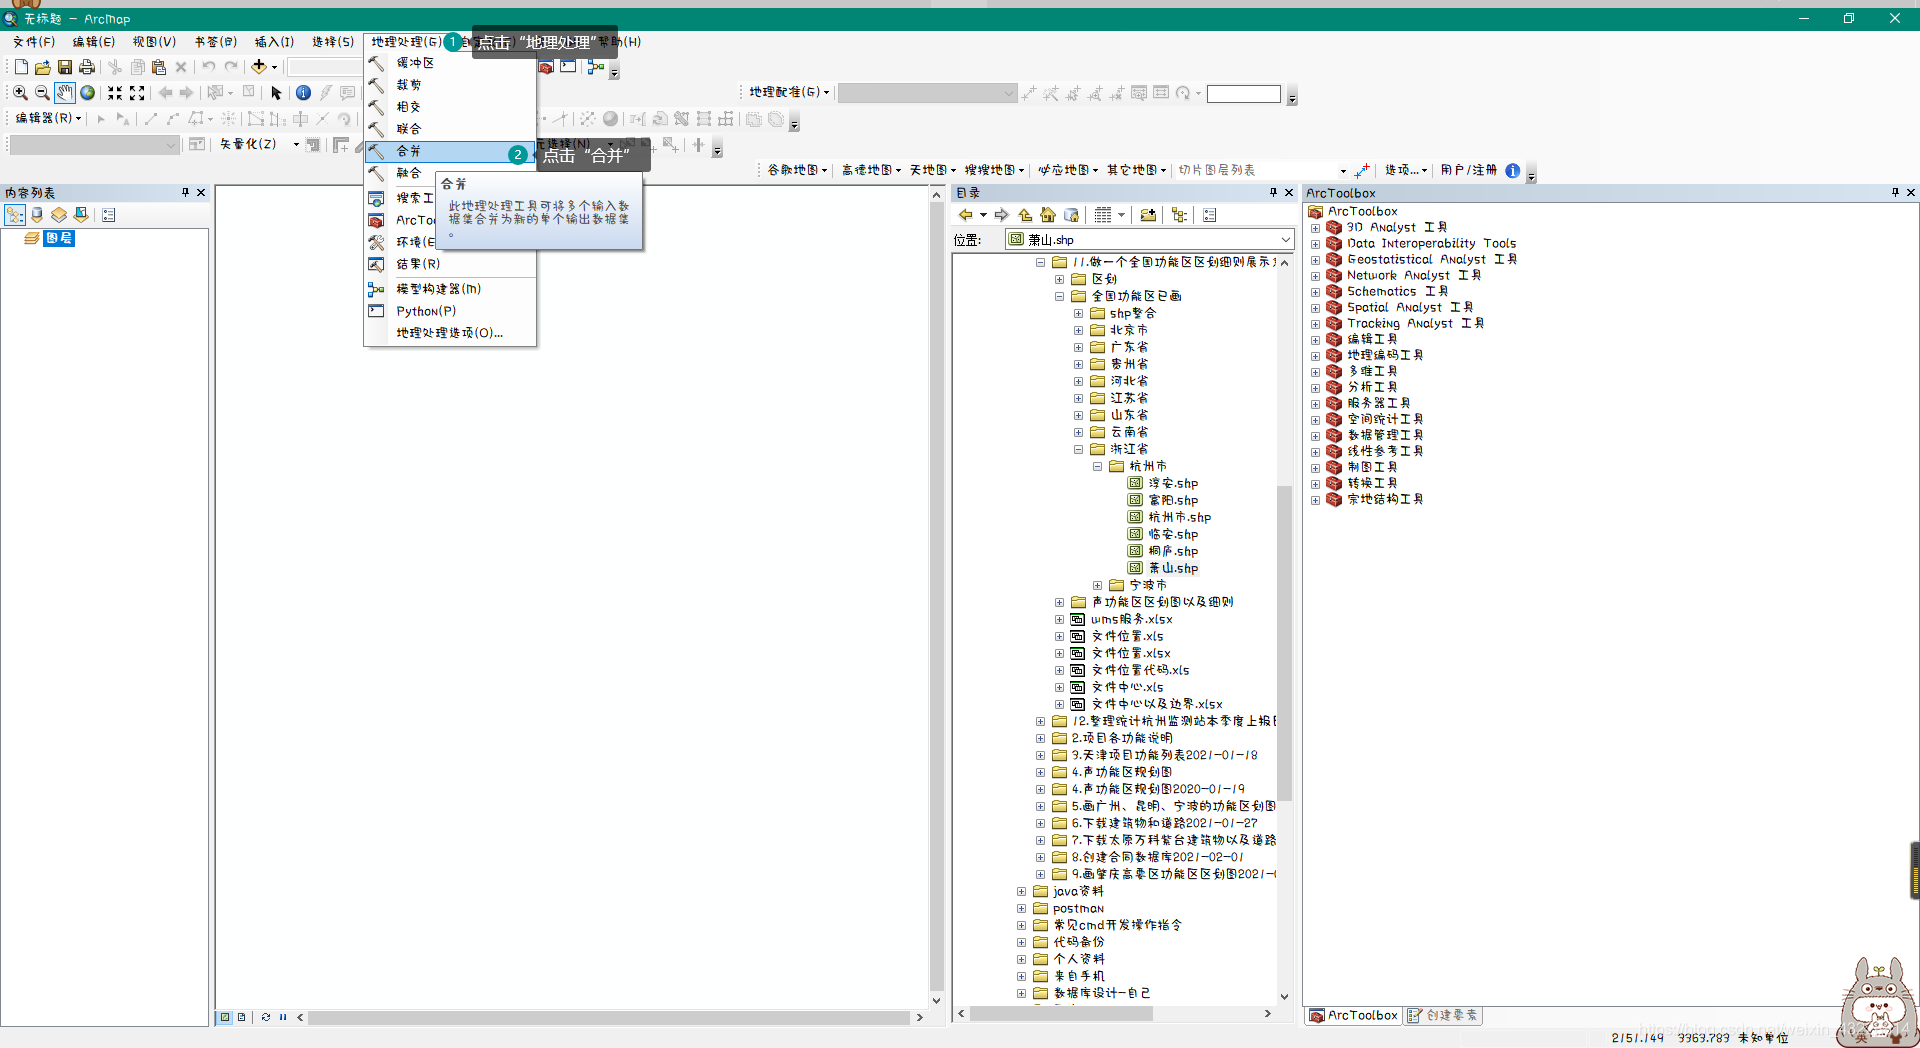Click the Catalog Back arrow
The image size is (1920, 1048).
coord(965,215)
